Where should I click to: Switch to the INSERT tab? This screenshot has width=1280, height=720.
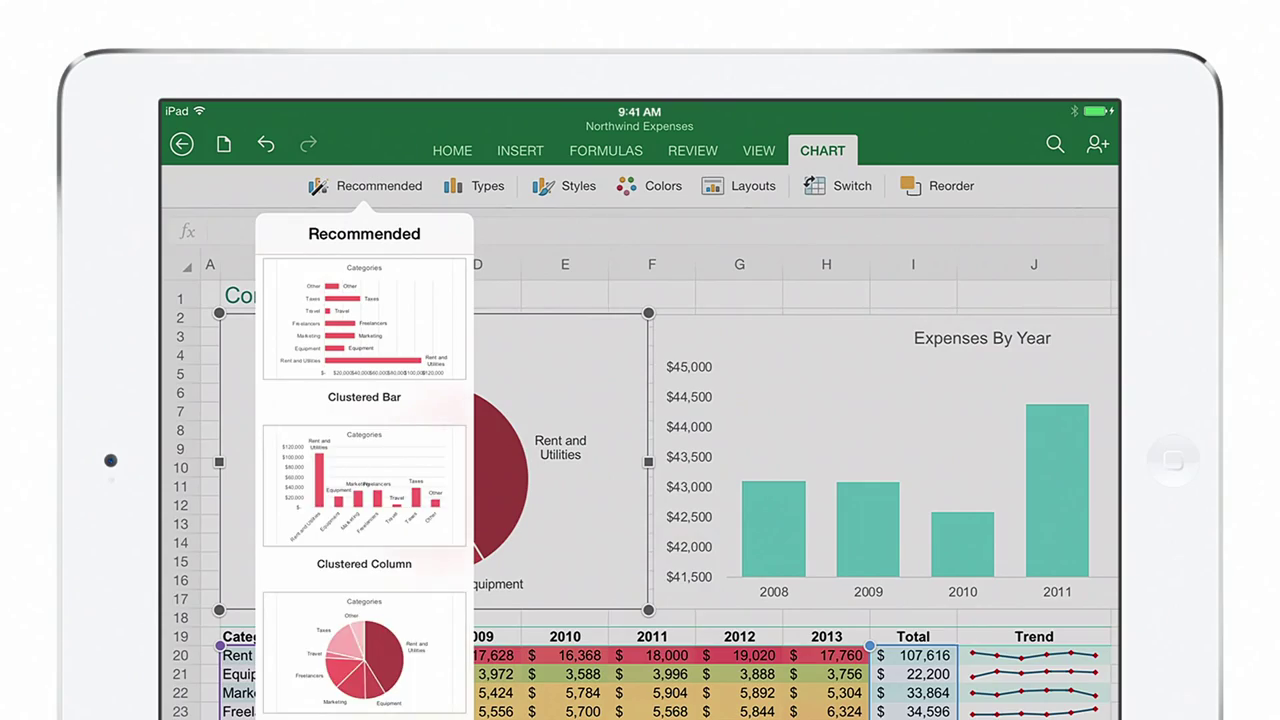click(x=520, y=151)
